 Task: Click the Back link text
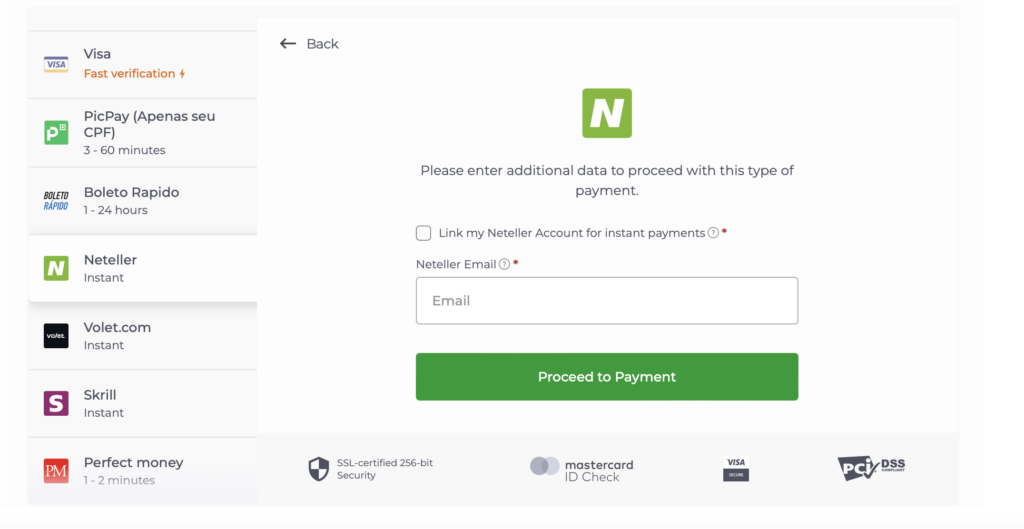click(322, 44)
